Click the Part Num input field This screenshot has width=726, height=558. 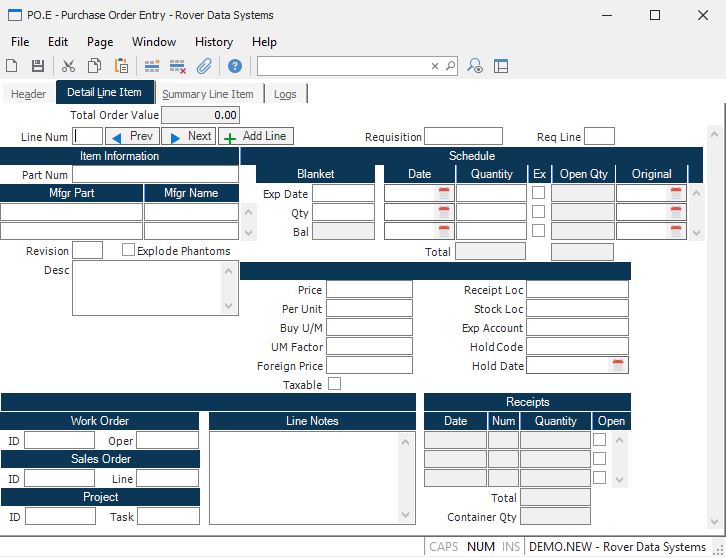pyautogui.click(x=155, y=175)
